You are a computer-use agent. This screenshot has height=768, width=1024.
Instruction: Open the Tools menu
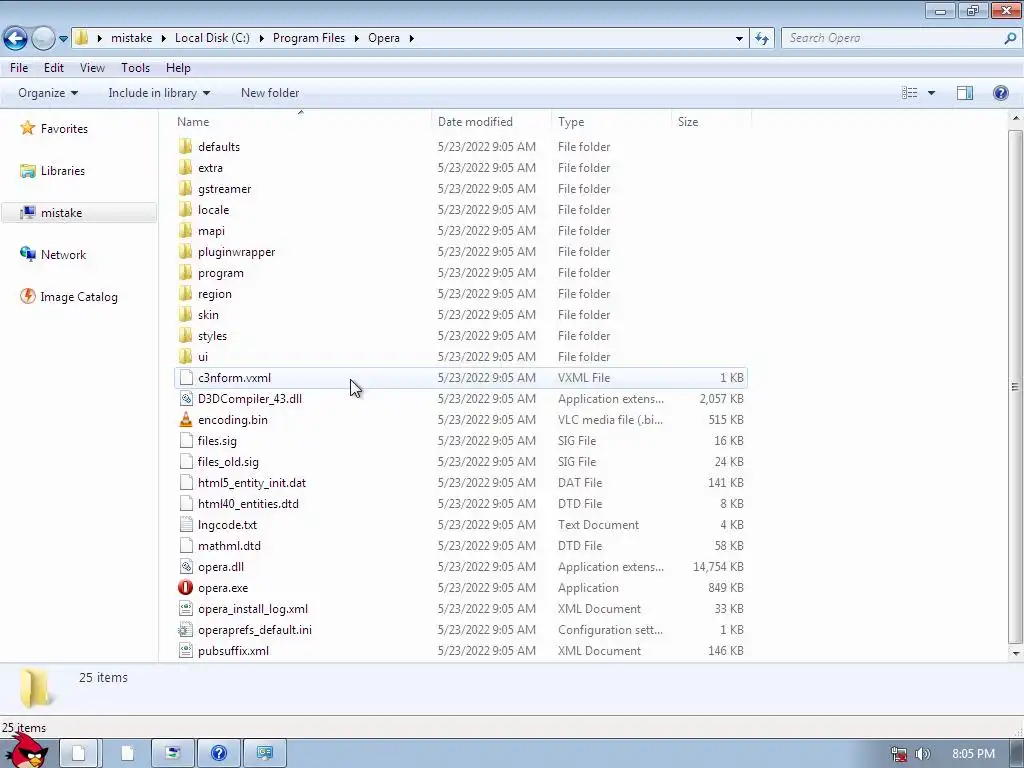[135, 68]
